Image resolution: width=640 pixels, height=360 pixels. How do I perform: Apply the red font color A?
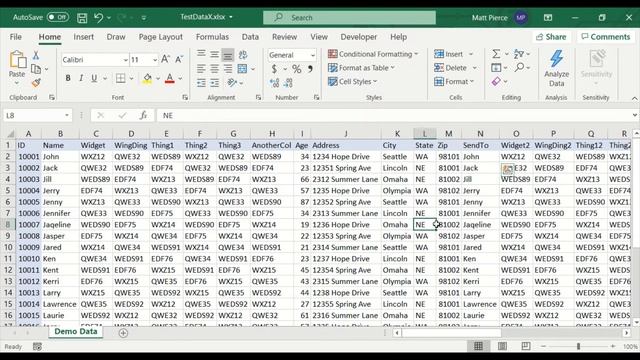[x=170, y=78]
